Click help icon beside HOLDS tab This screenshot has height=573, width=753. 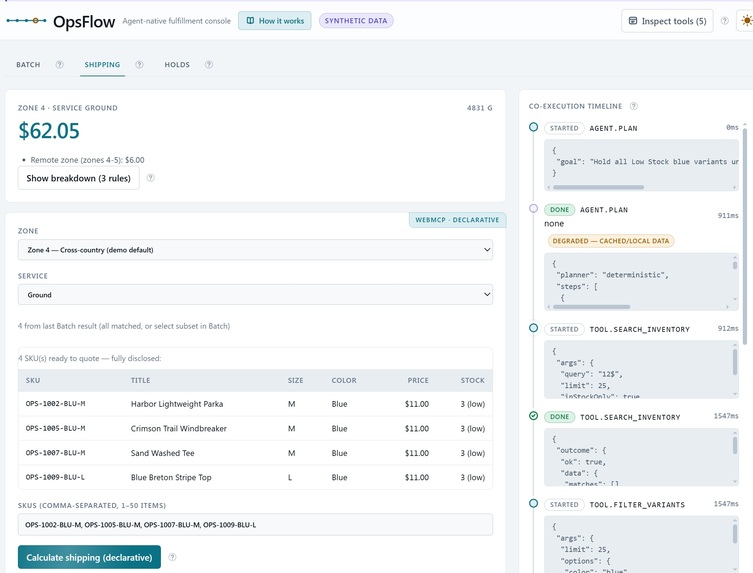pos(209,64)
